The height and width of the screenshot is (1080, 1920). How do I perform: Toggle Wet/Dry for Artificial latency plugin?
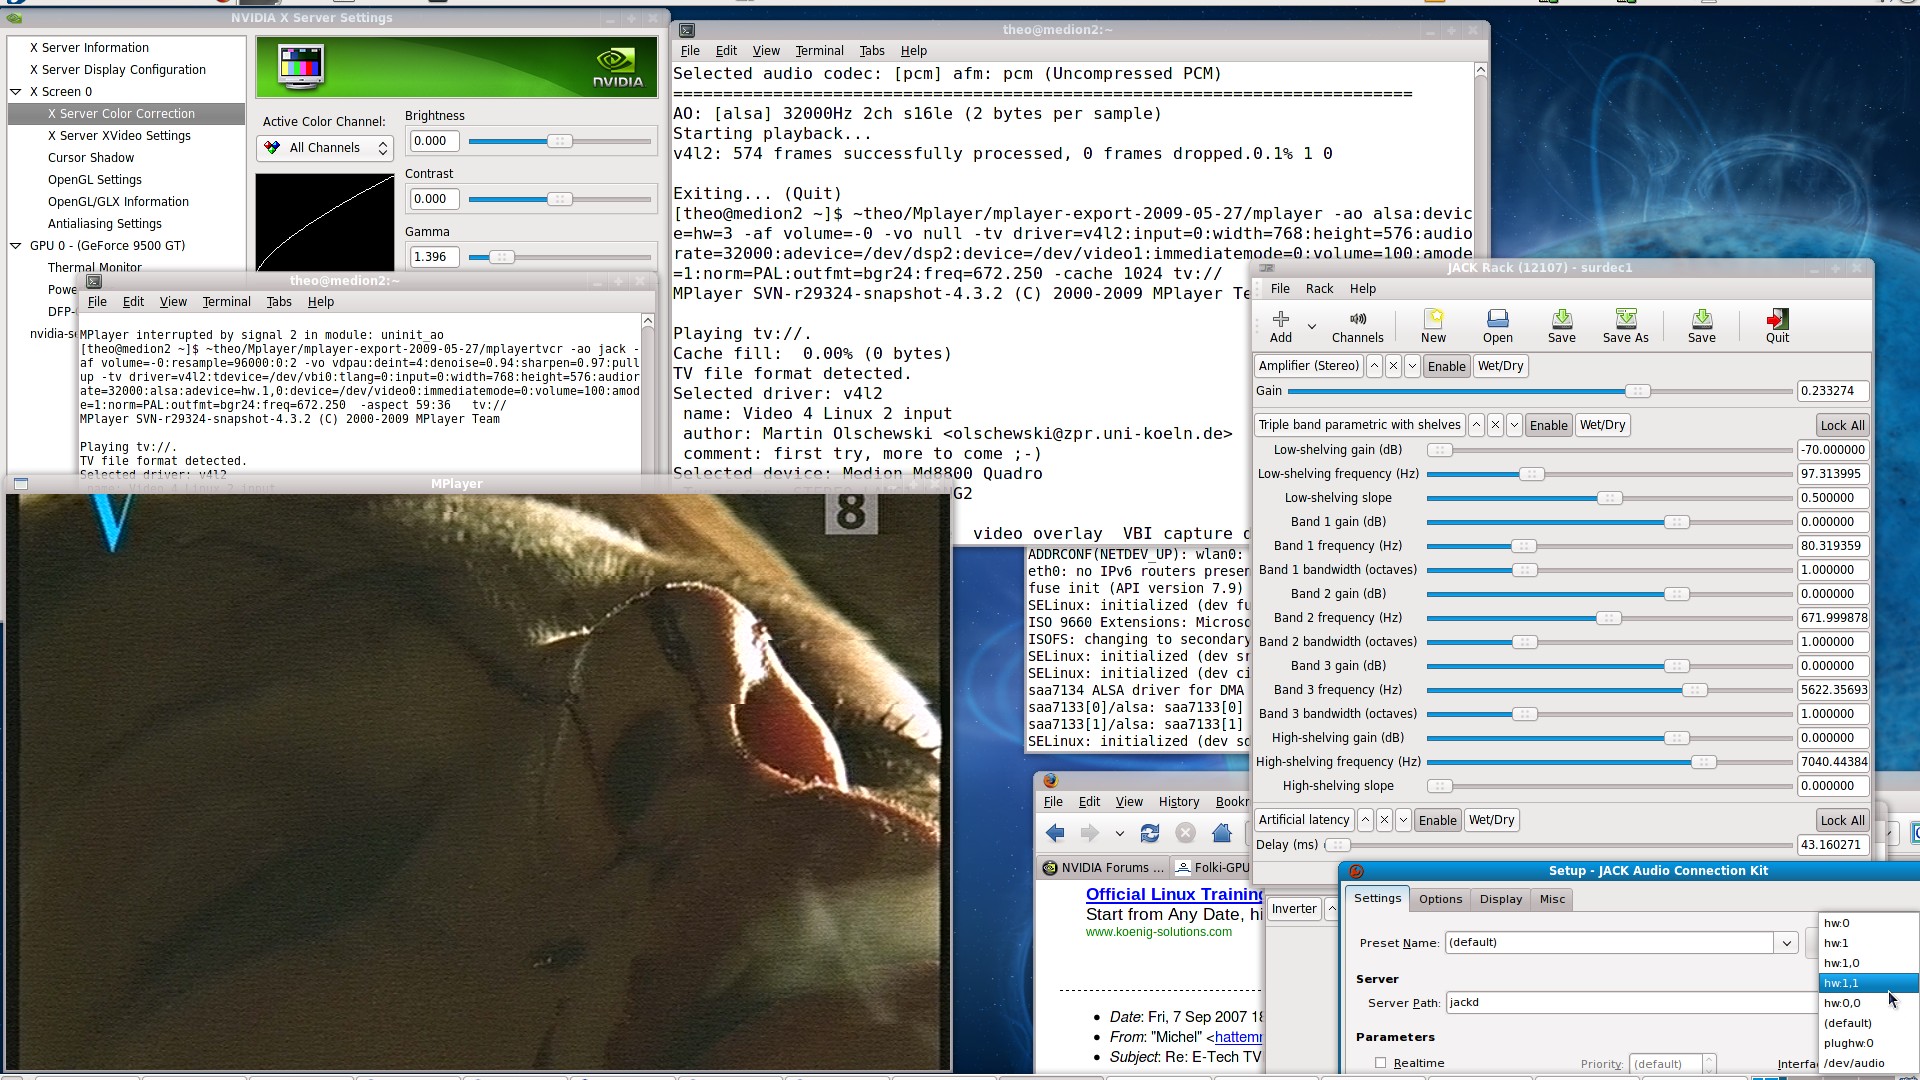pyautogui.click(x=1491, y=820)
